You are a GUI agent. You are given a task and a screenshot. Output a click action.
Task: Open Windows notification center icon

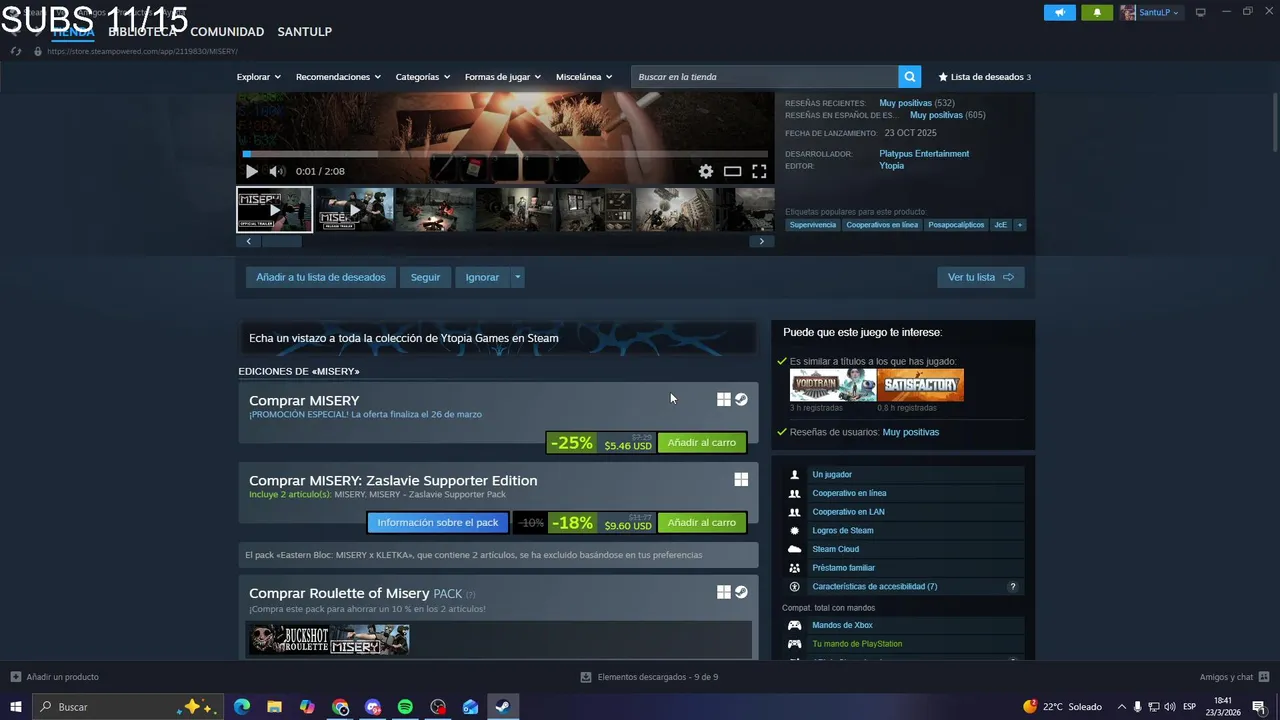pos(1259,707)
